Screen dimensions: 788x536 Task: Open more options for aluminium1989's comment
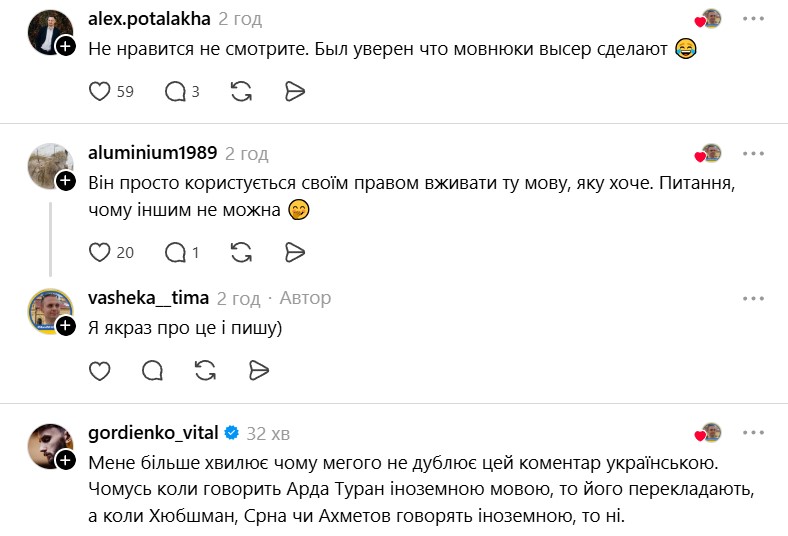tap(753, 154)
